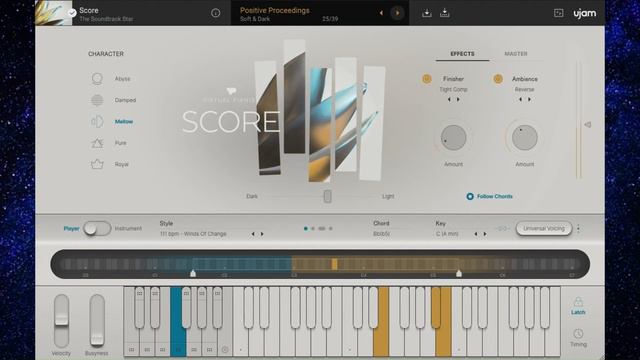Select the next Finisher mode with right arrow
The height and width of the screenshot is (360, 640).
[458, 99]
